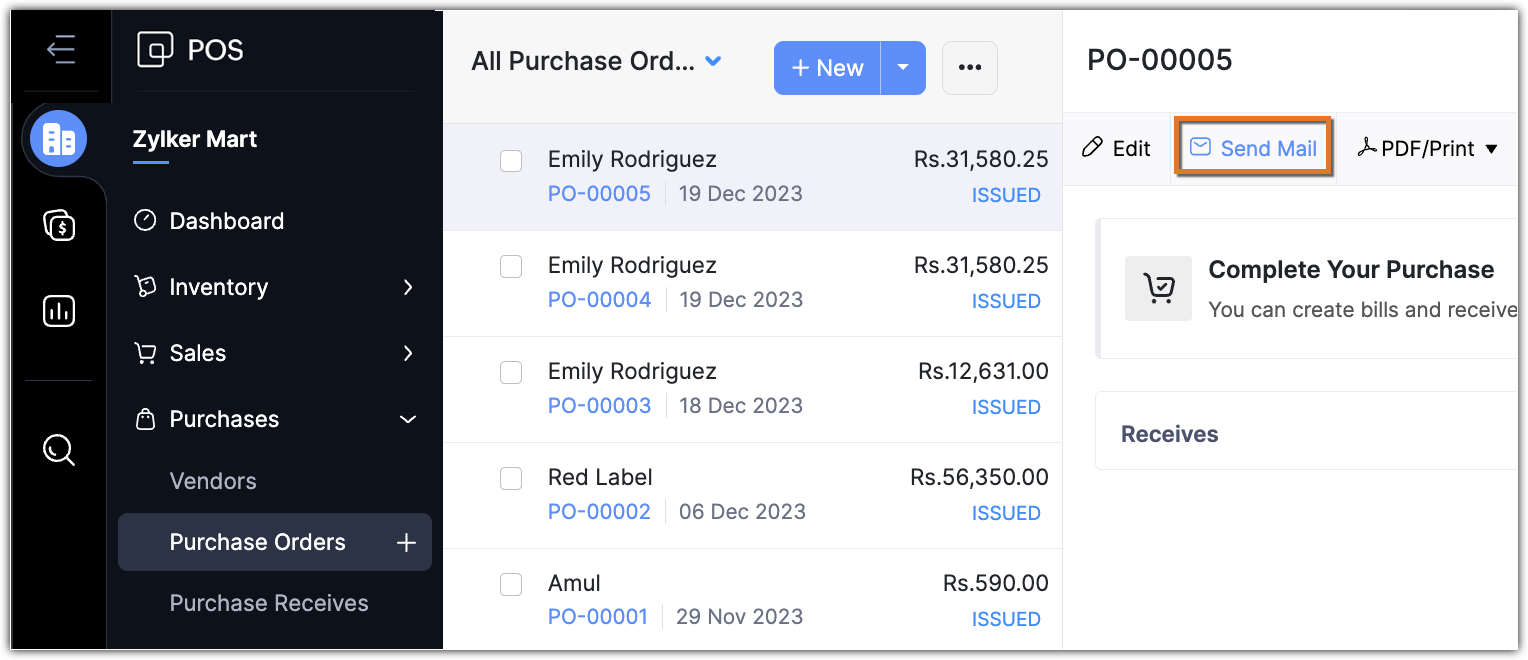Open Vendors in the Purchases menu
This screenshot has height=660, width=1528.
point(213,481)
